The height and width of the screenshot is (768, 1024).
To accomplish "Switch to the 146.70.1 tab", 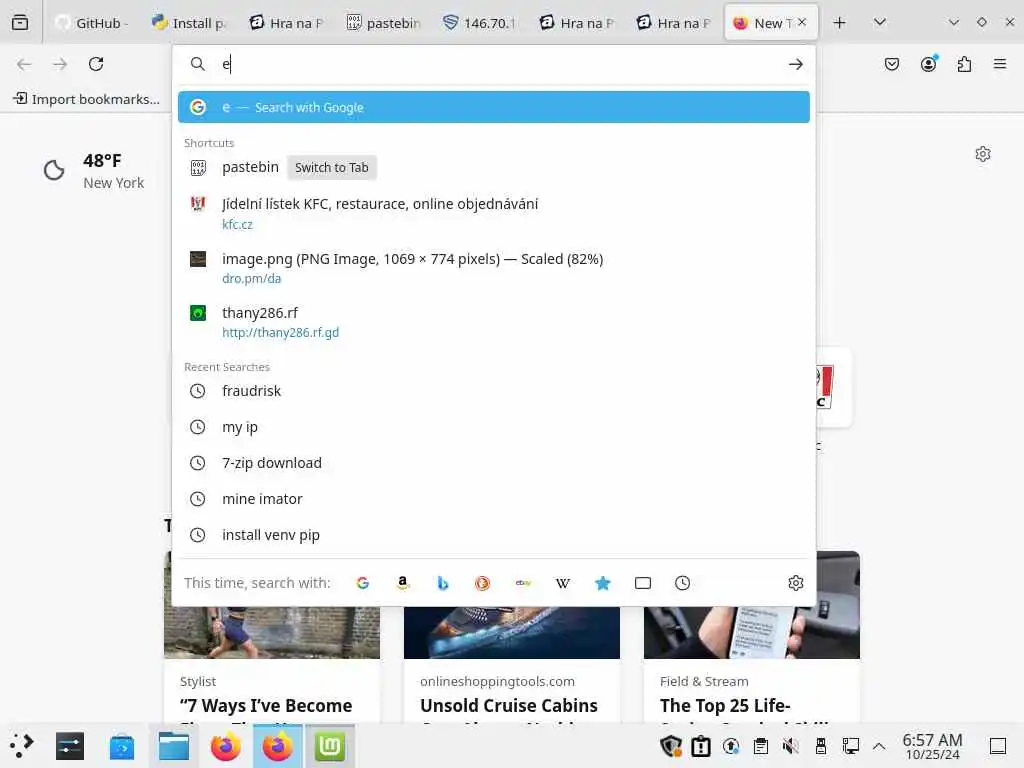I will pos(480,23).
